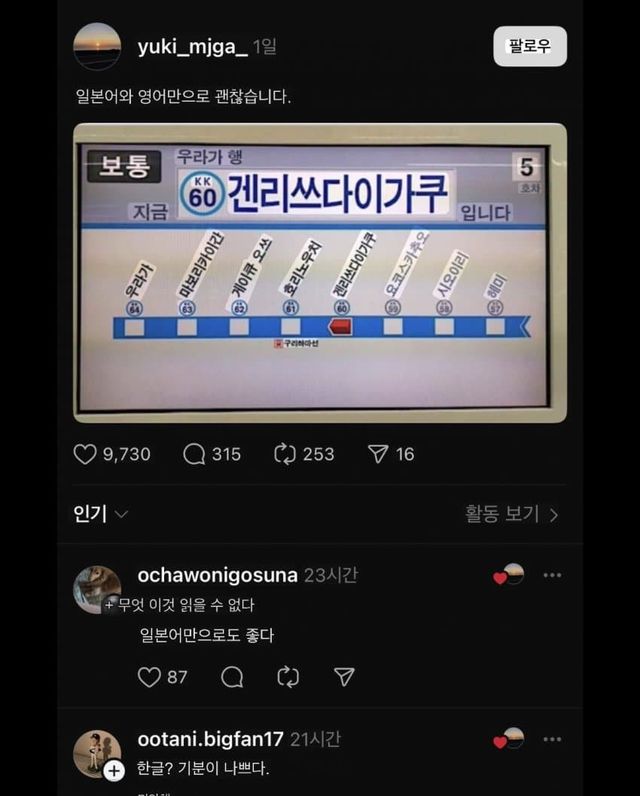640x796 pixels.
Task: Share the main post via paper plane icon
Action: [378, 454]
